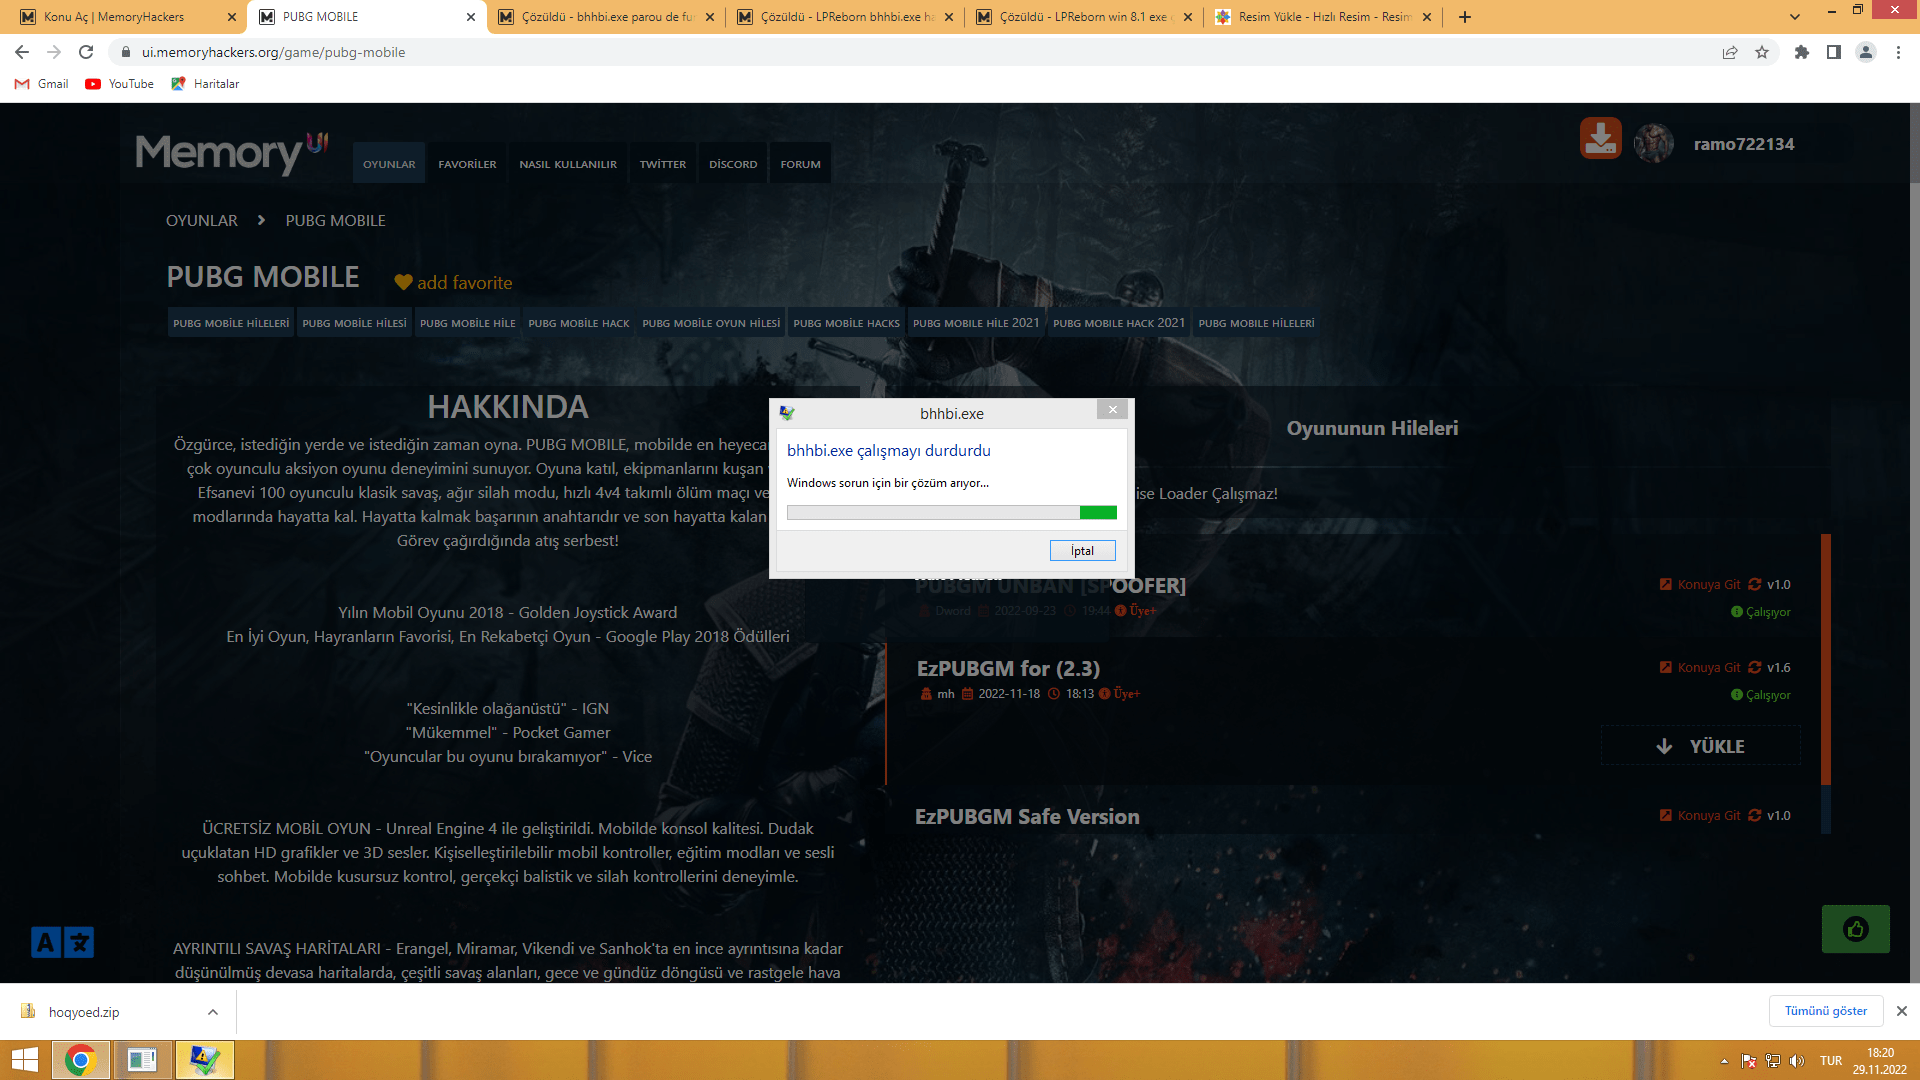Screen dimensions: 1920x1080
Task: Select the EzPUBGM Safe Version title
Action: pyautogui.click(x=1027, y=817)
